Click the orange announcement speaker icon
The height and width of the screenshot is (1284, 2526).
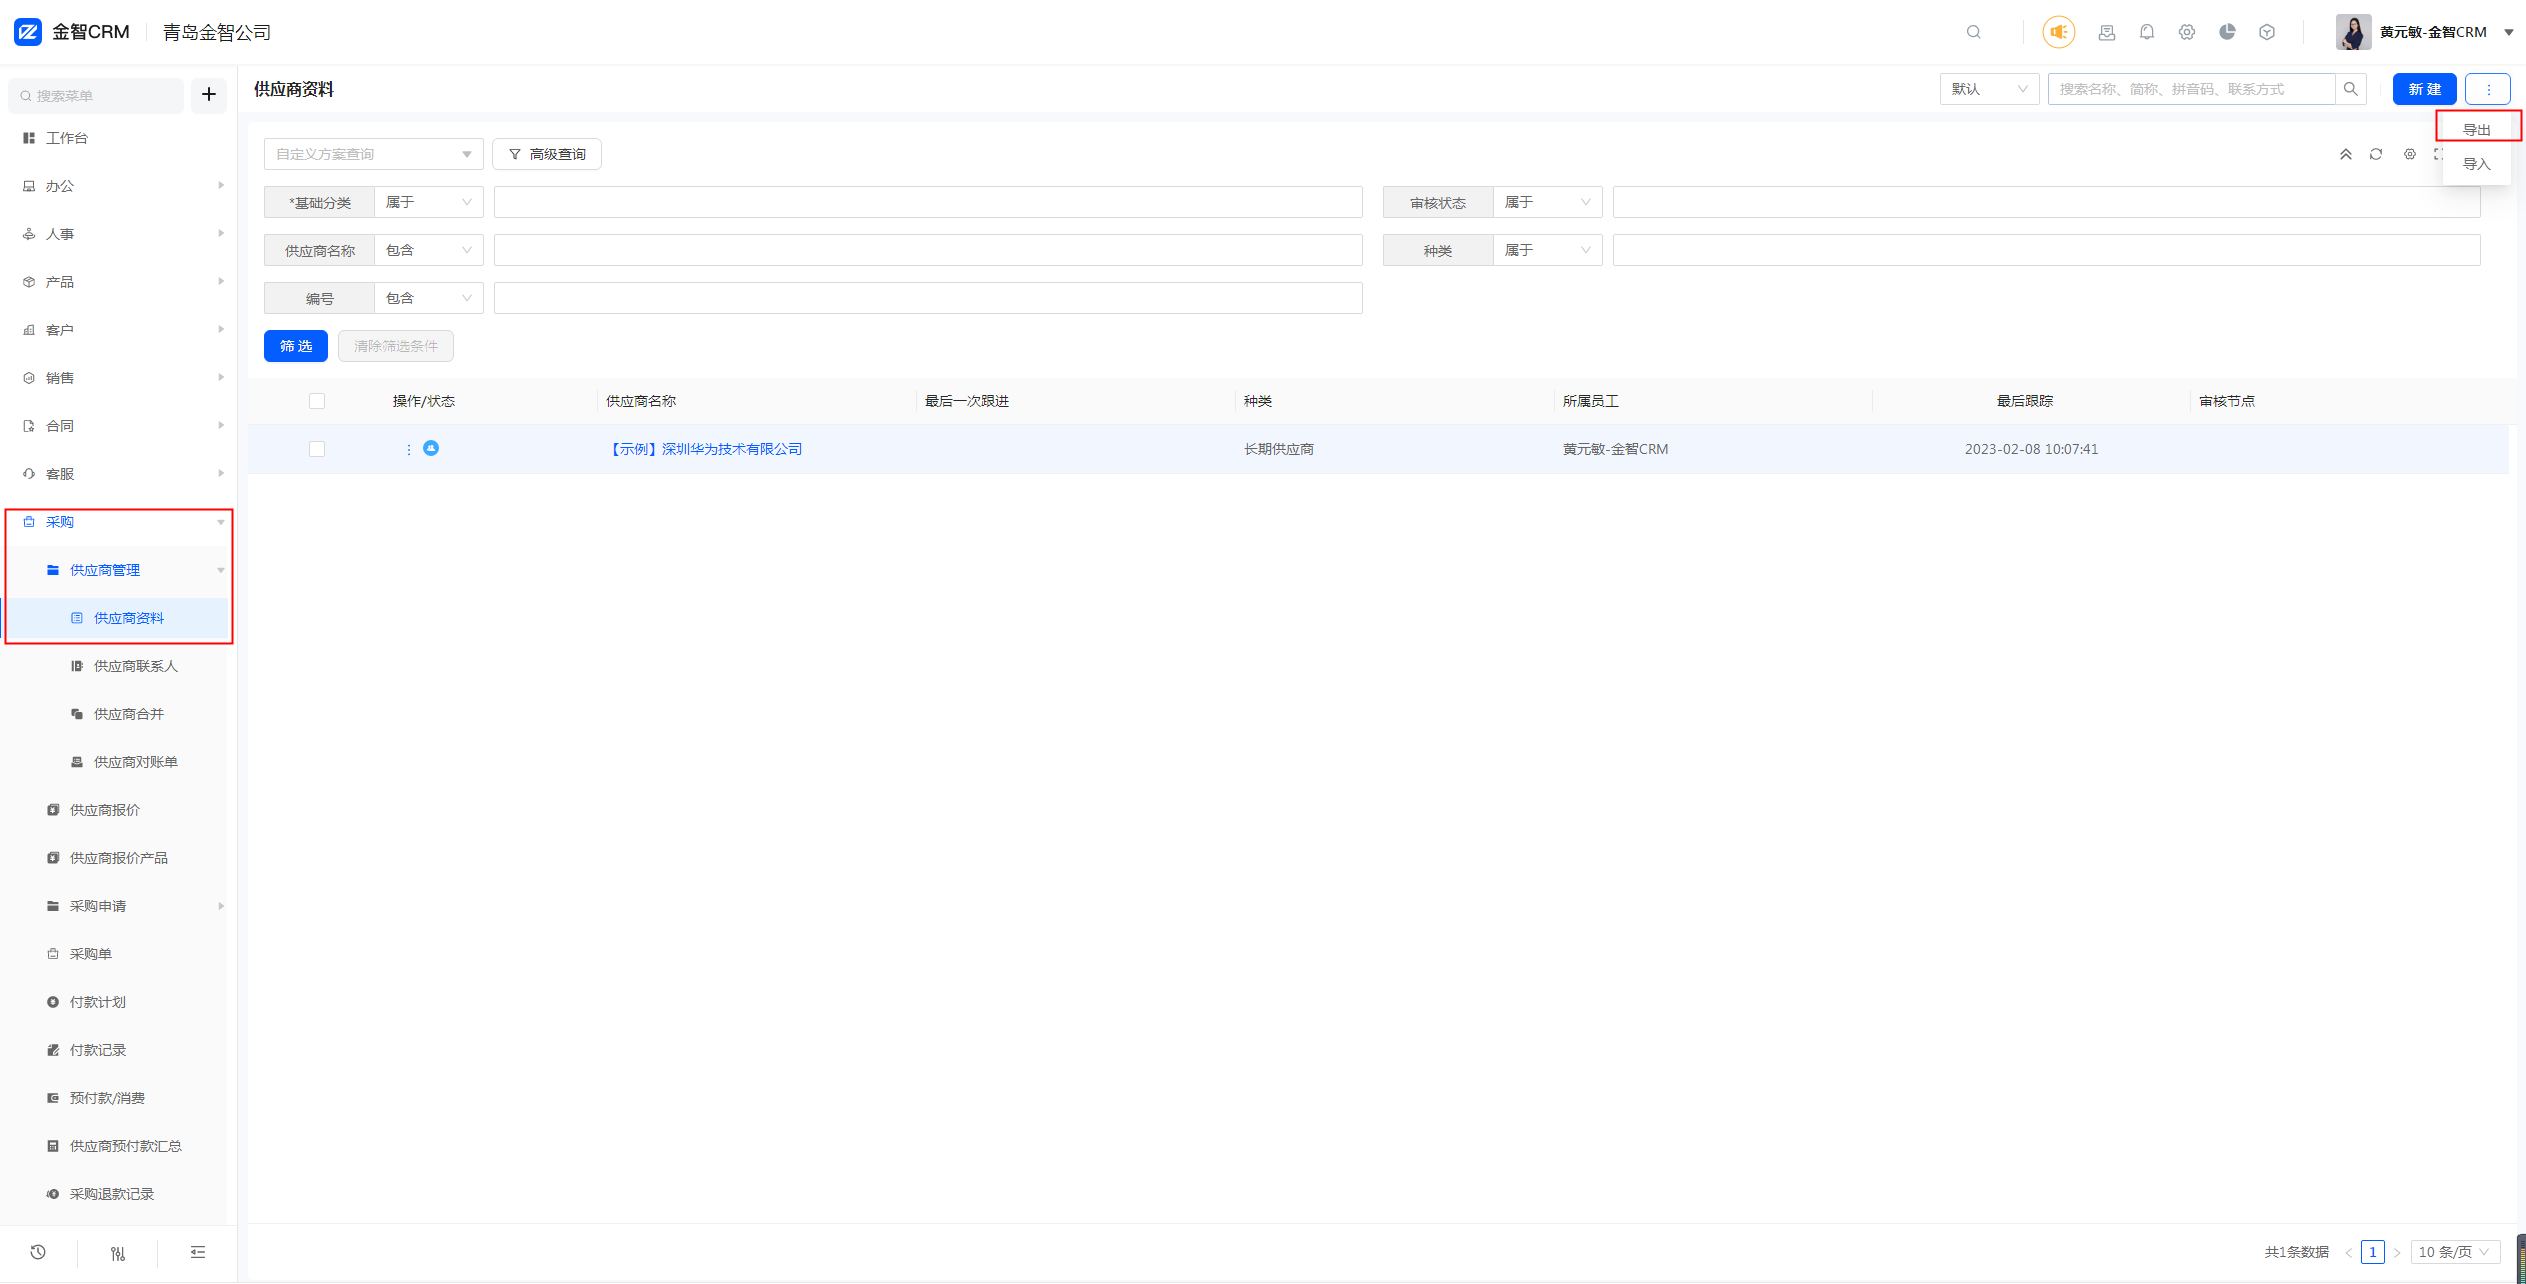(x=2058, y=32)
